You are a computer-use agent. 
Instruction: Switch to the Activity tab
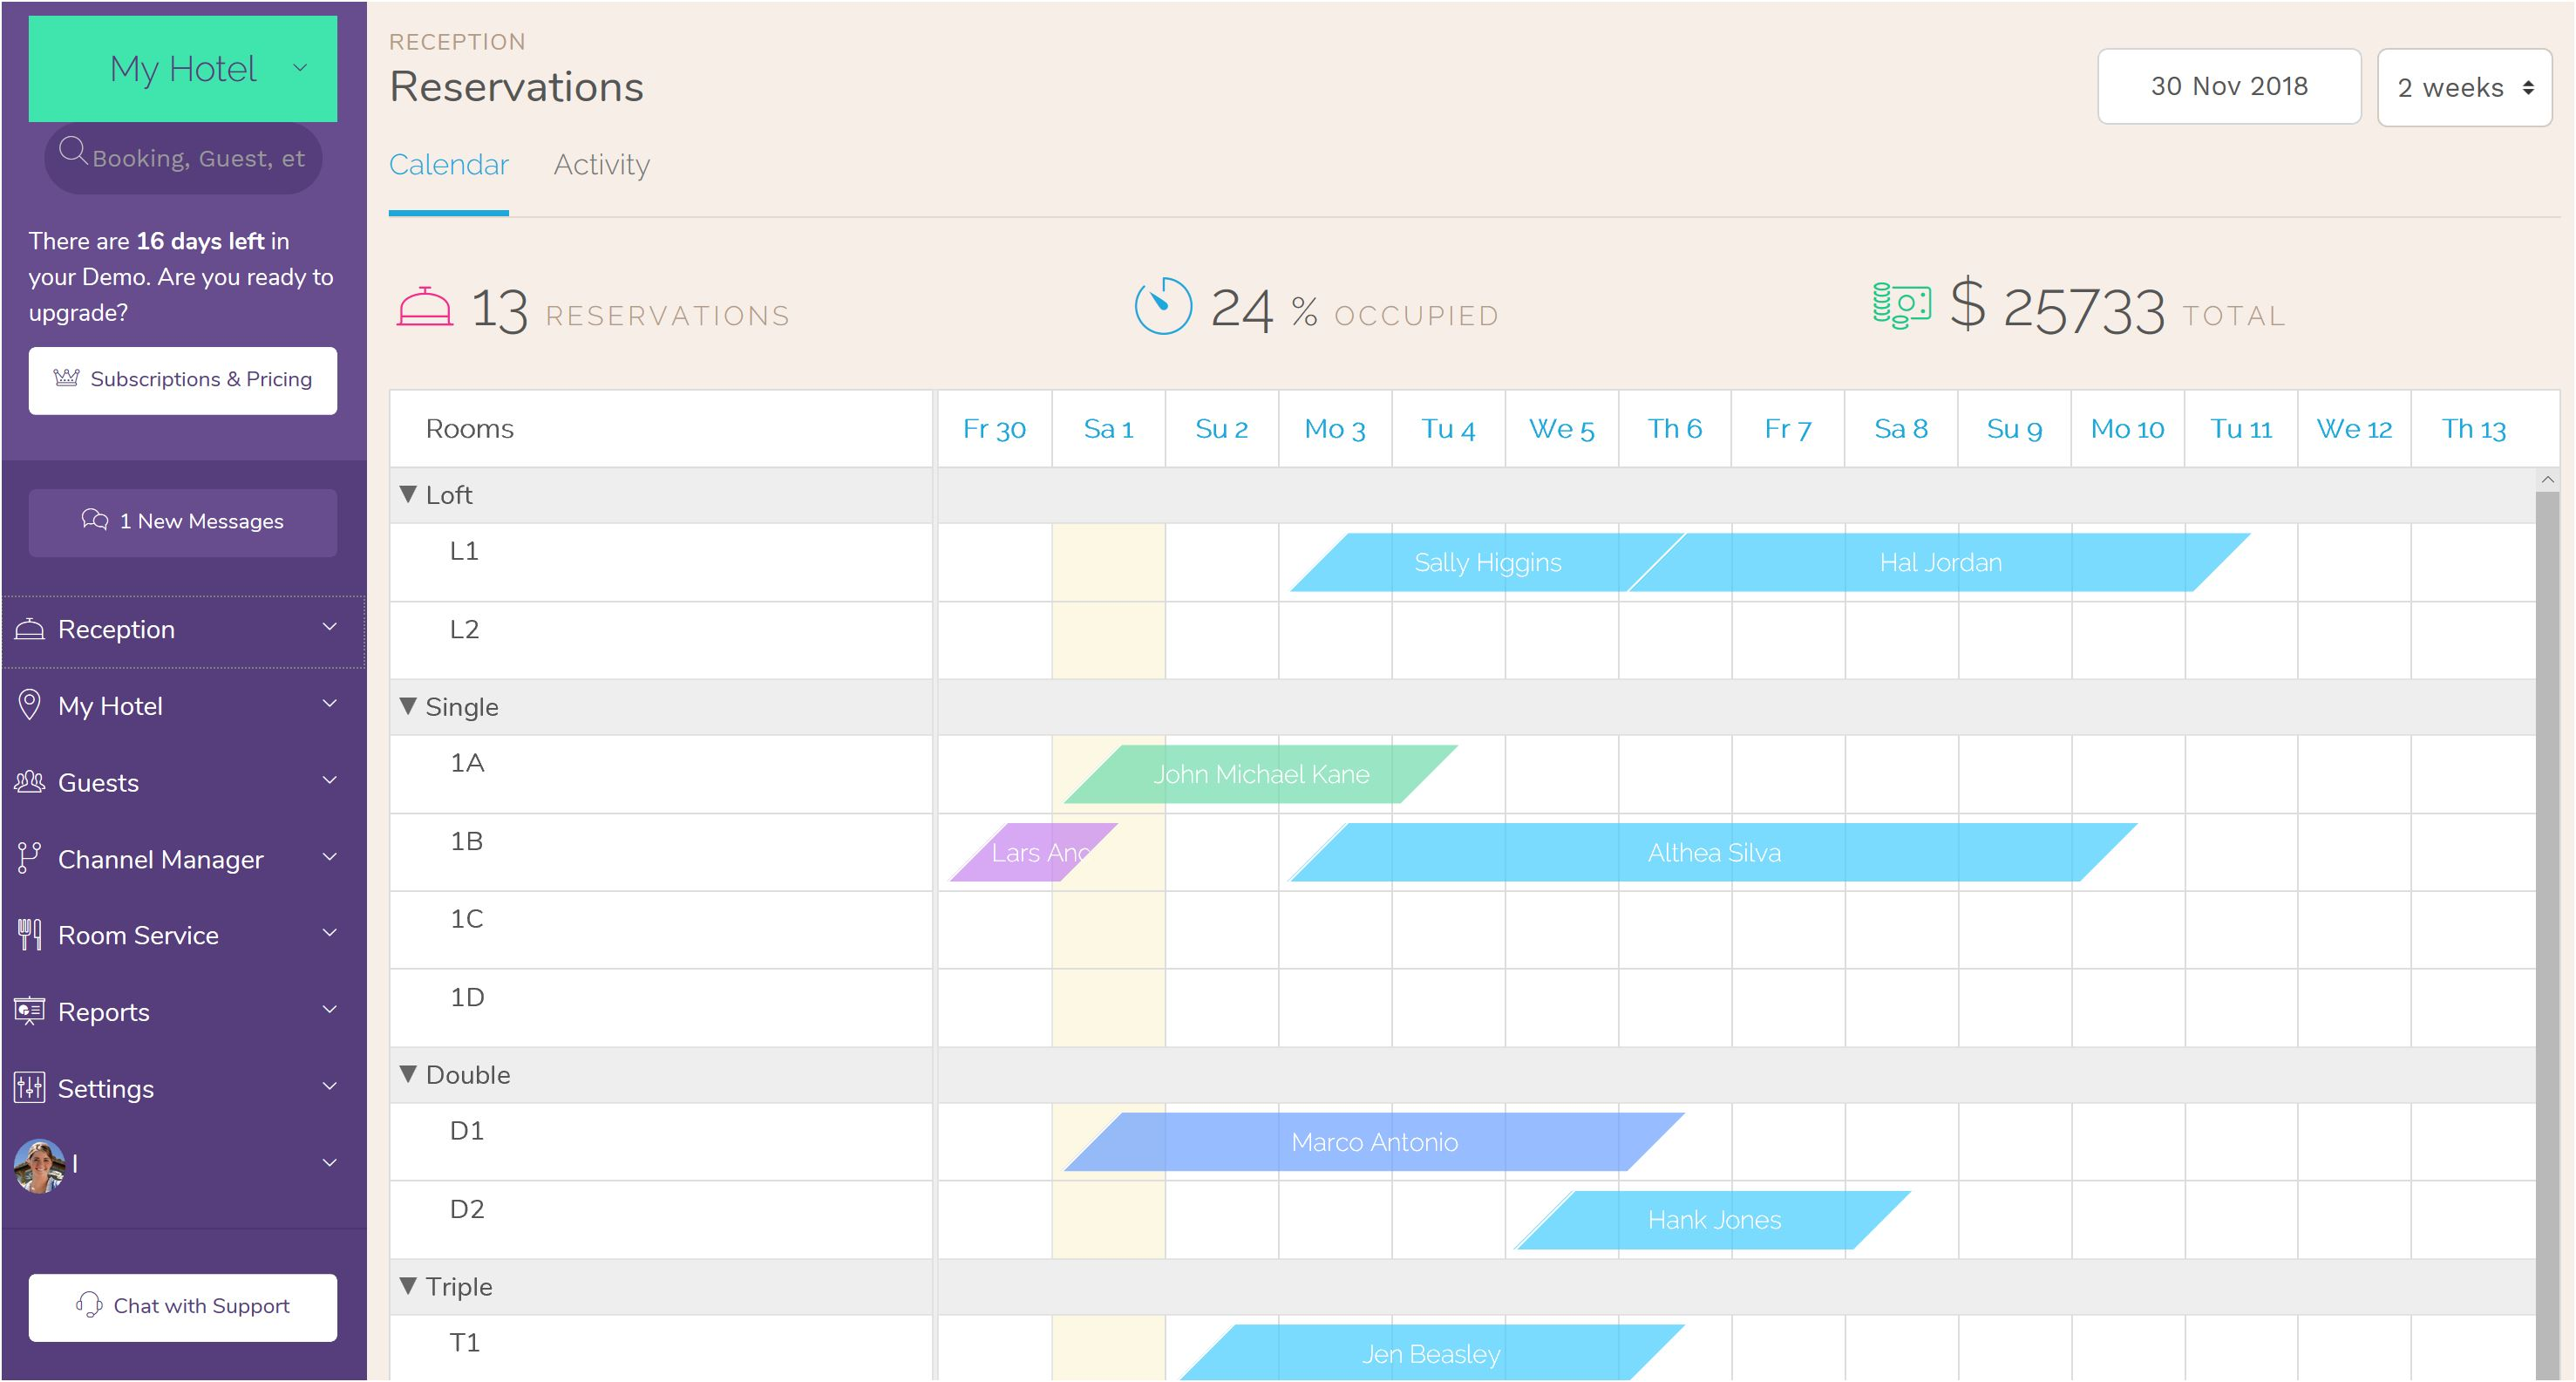coord(602,166)
